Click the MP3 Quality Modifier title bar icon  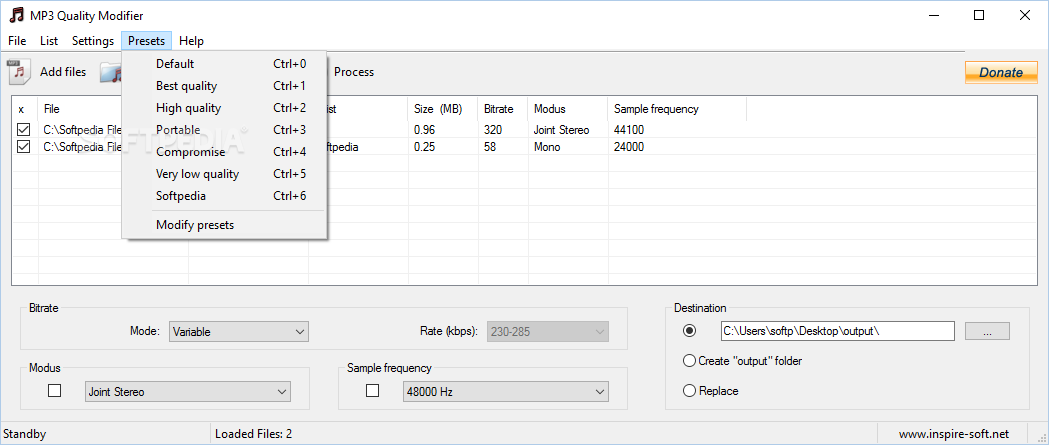pyautogui.click(x=17, y=15)
